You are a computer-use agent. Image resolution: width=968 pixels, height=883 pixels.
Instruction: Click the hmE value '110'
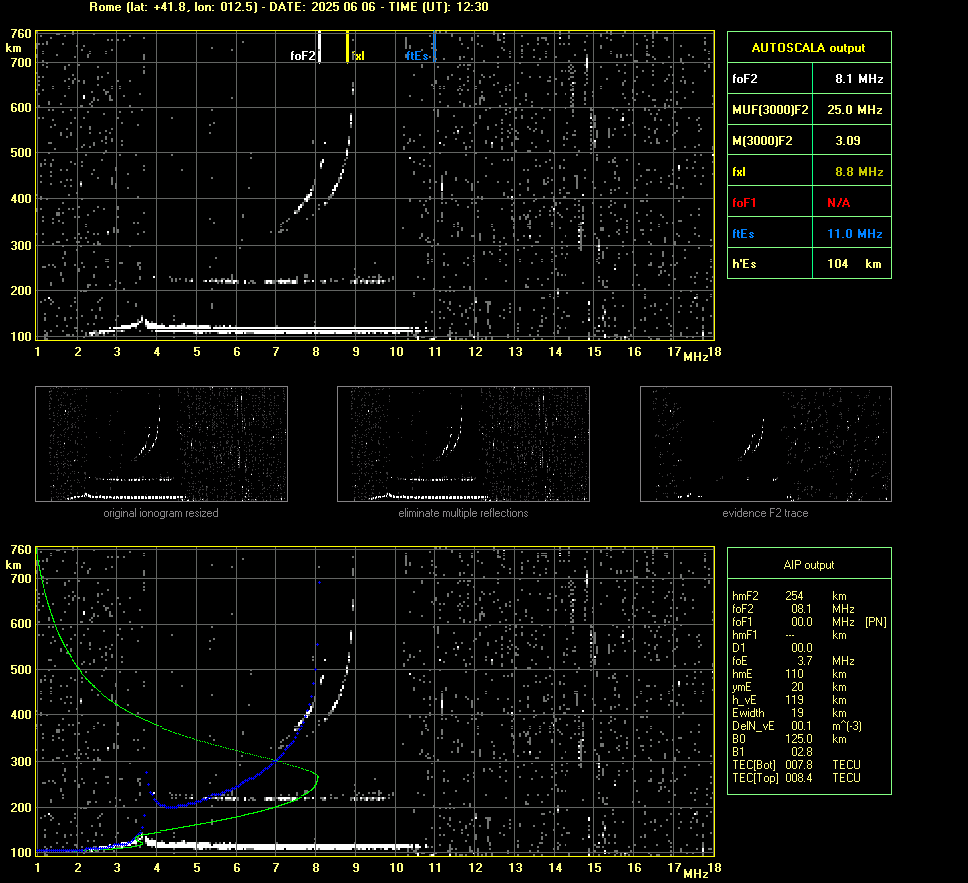[x=794, y=674]
